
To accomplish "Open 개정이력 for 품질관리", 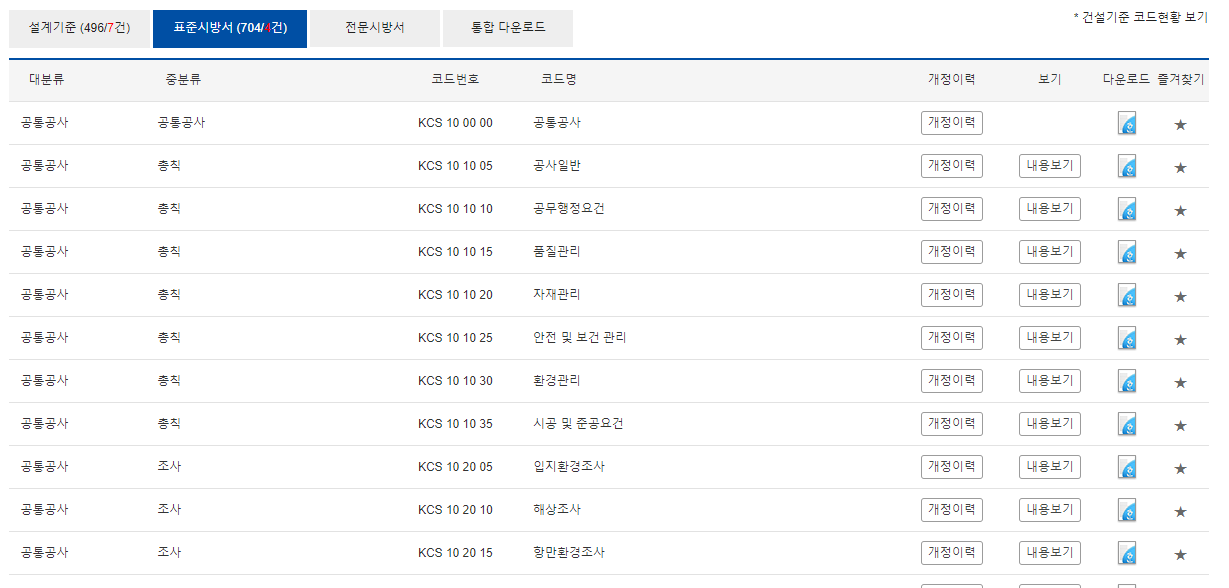I will pyautogui.click(x=952, y=252).
